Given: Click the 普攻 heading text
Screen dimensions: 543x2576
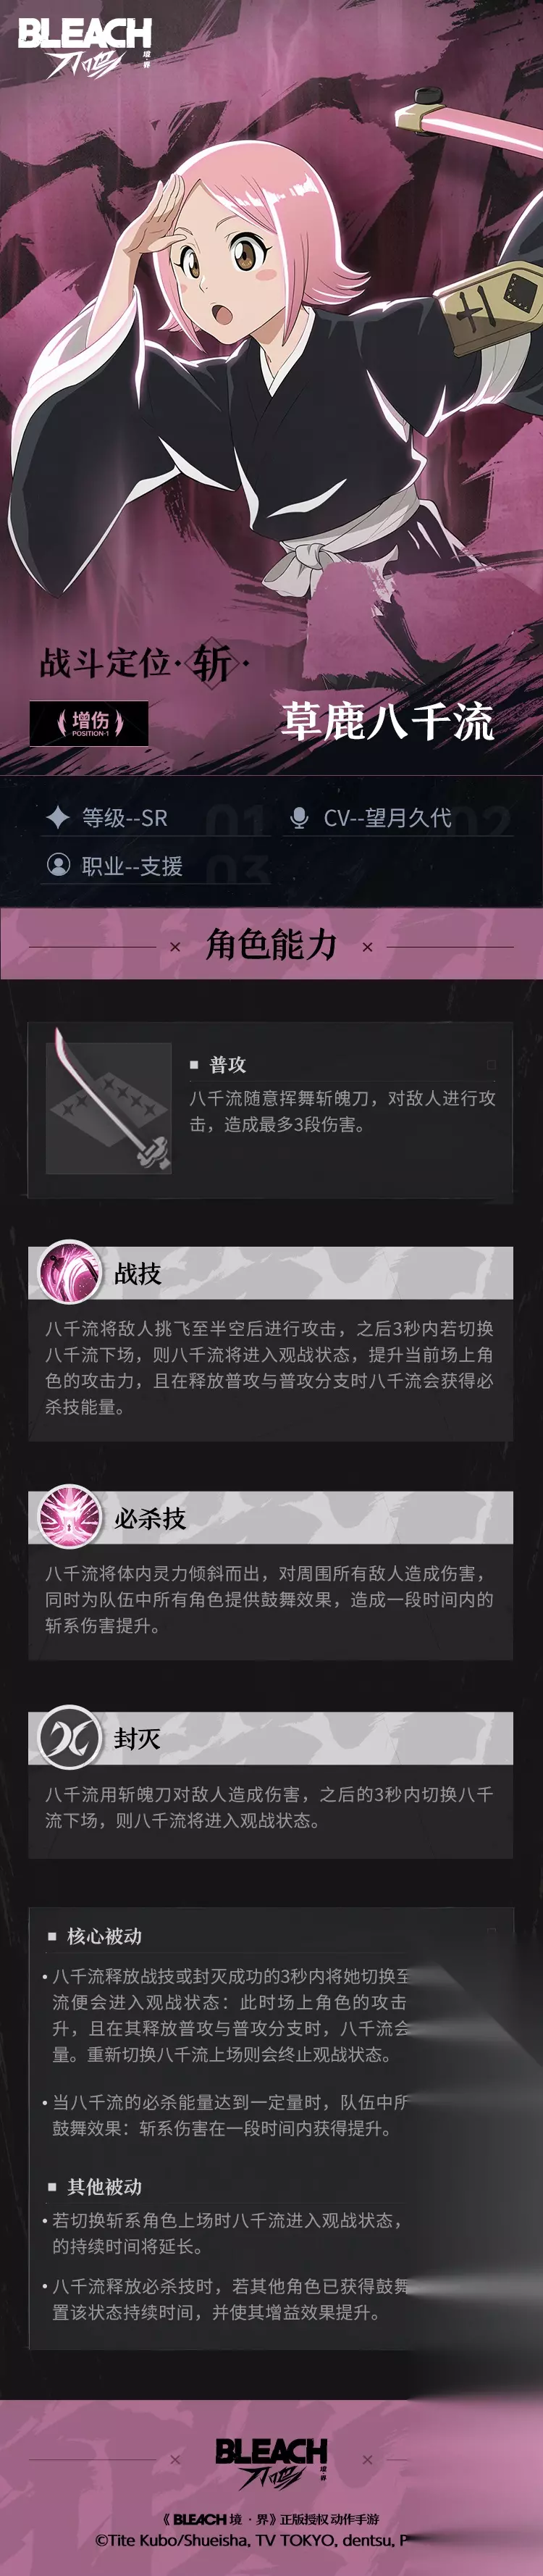Looking at the screenshot, I should coord(228,1064).
